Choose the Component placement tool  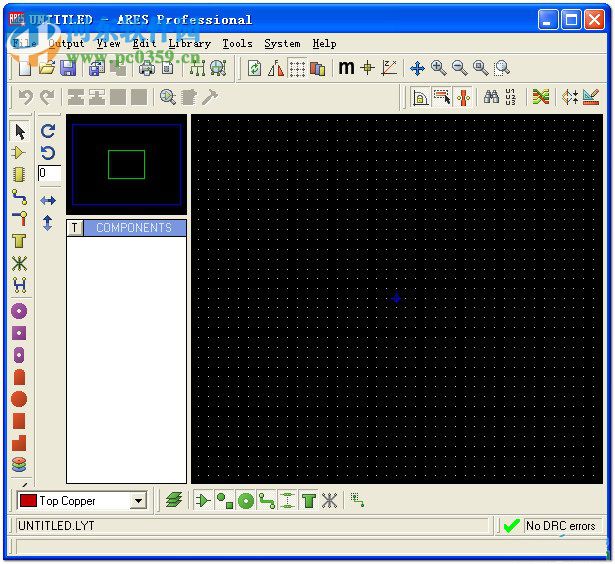(x=18, y=153)
